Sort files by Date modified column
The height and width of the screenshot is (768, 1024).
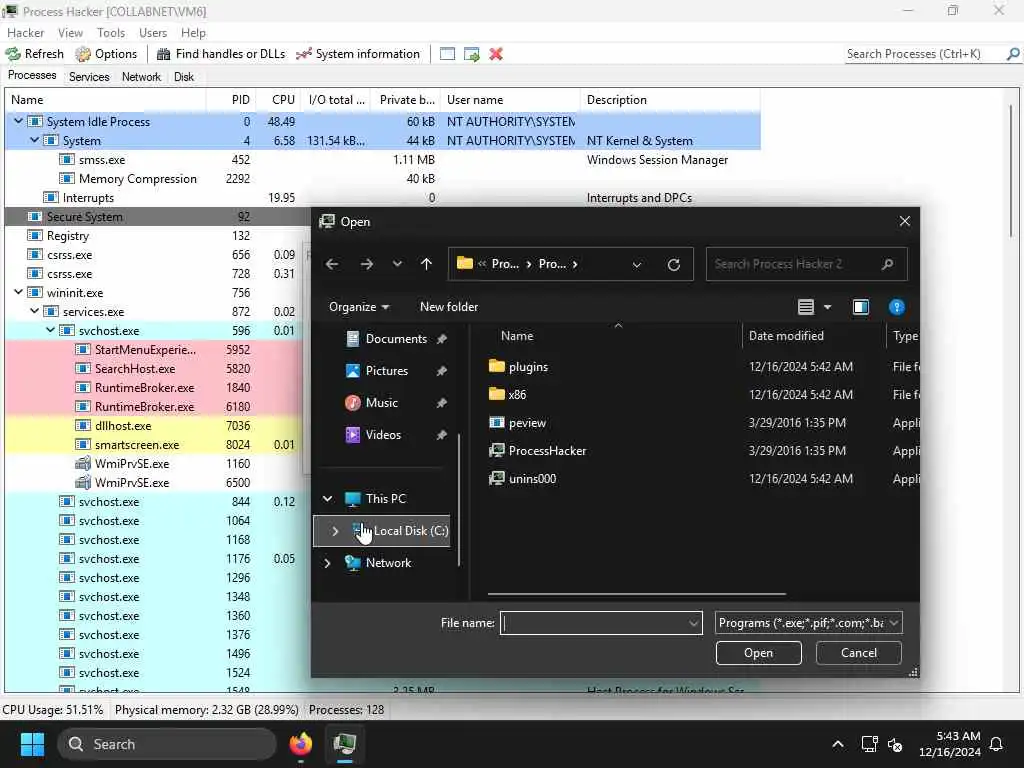(x=813, y=336)
